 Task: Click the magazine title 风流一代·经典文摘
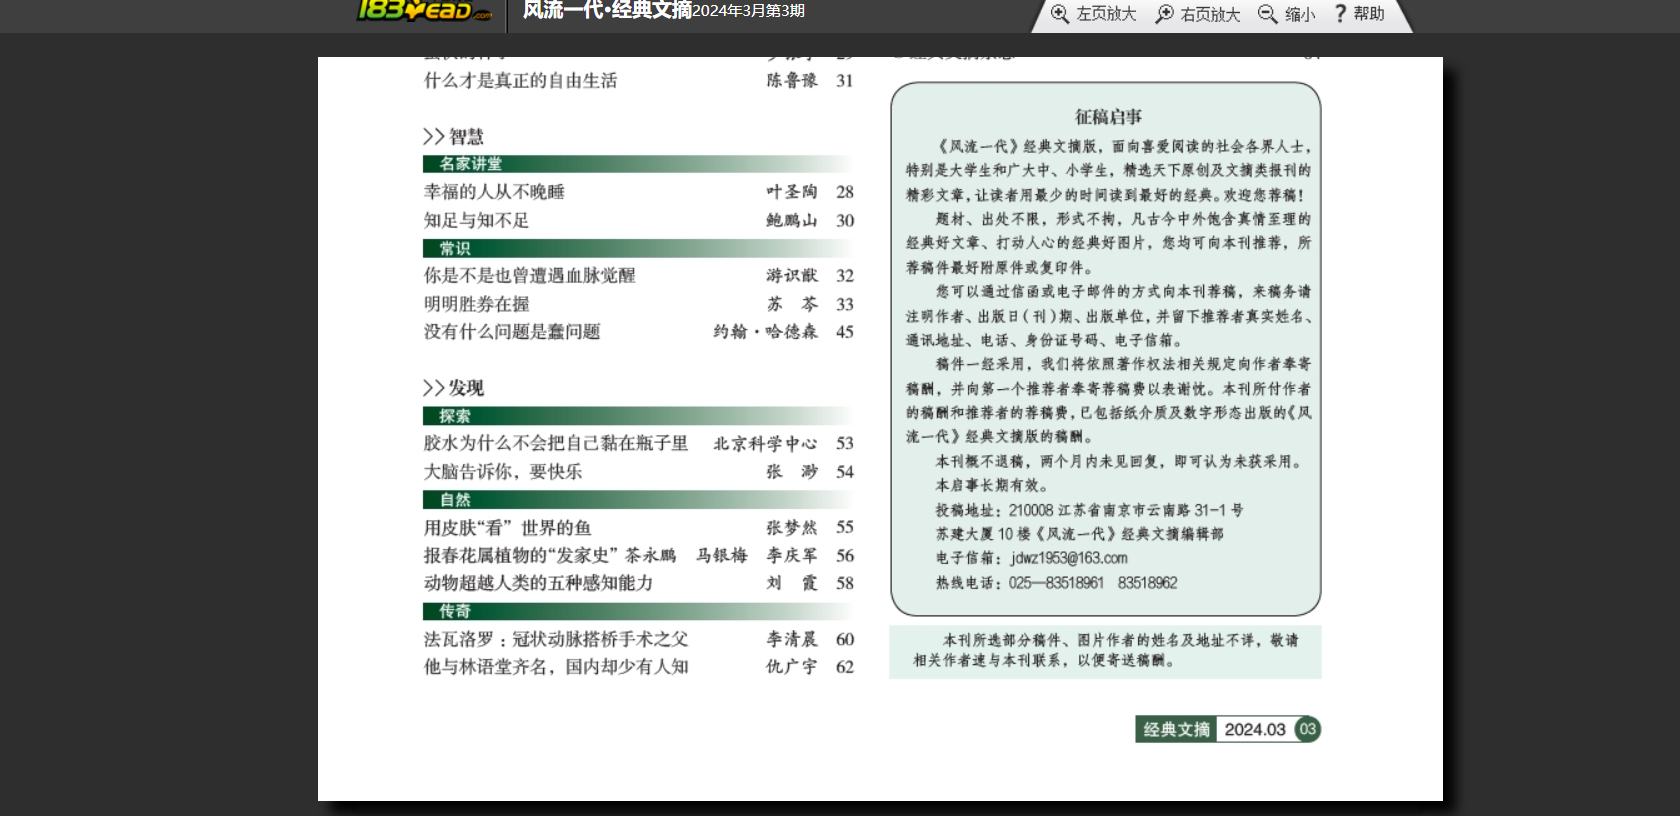click(607, 11)
